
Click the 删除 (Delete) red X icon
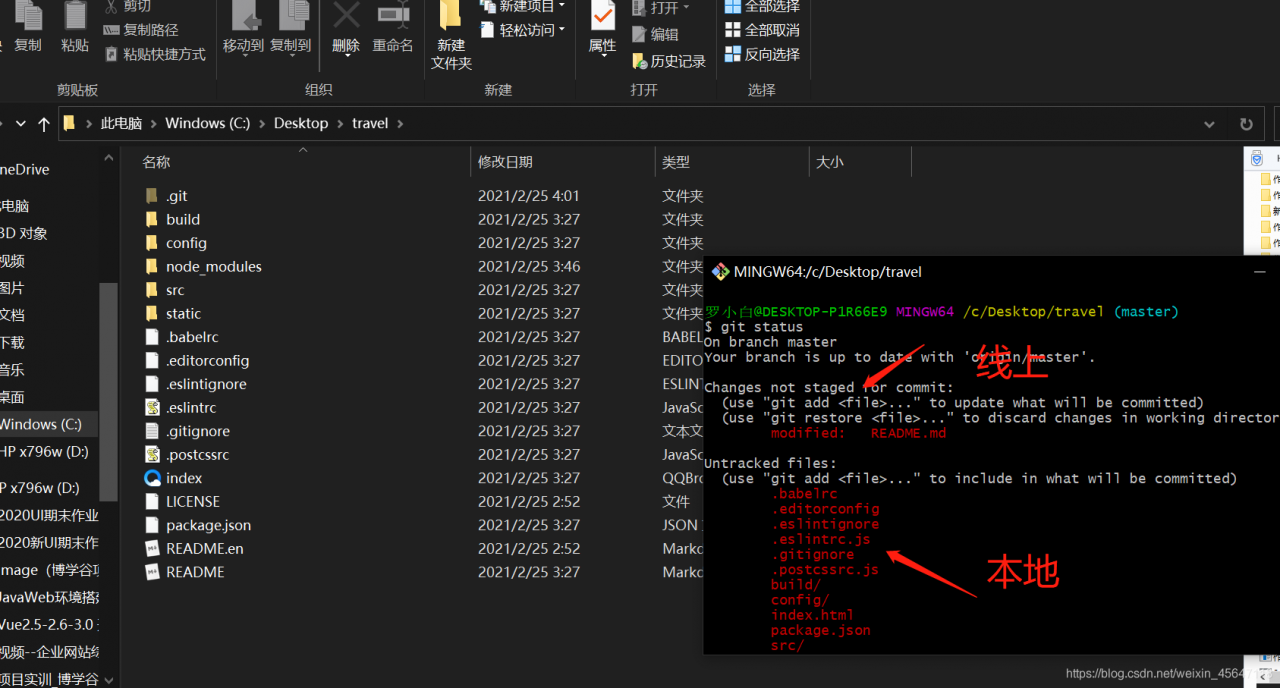pyautogui.click(x=346, y=15)
